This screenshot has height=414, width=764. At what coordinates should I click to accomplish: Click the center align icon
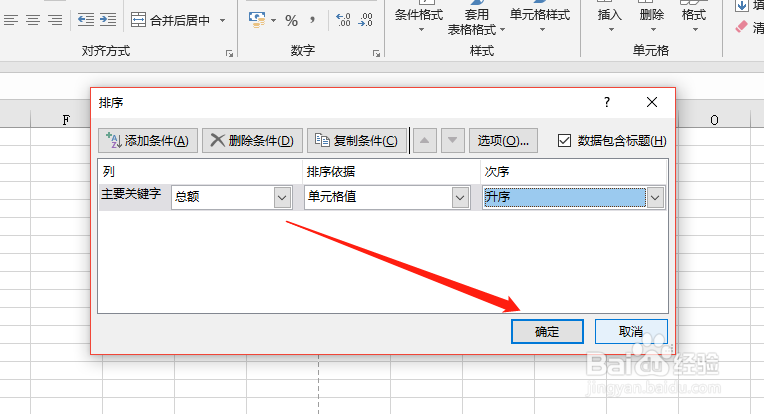point(33,20)
